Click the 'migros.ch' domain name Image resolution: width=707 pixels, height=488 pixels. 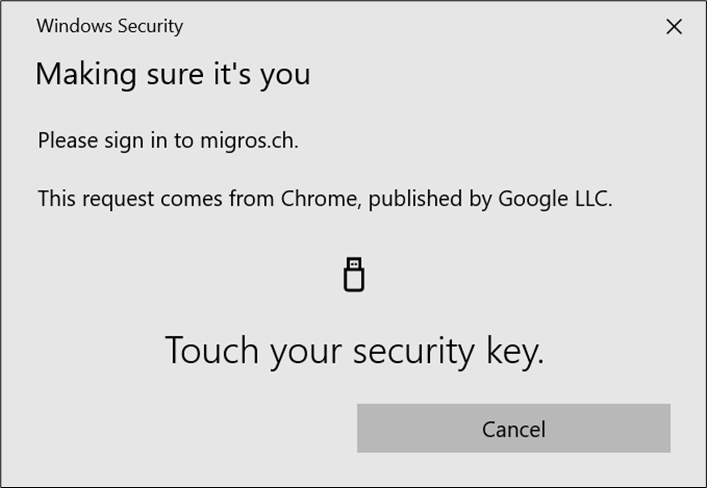(248, 140)
